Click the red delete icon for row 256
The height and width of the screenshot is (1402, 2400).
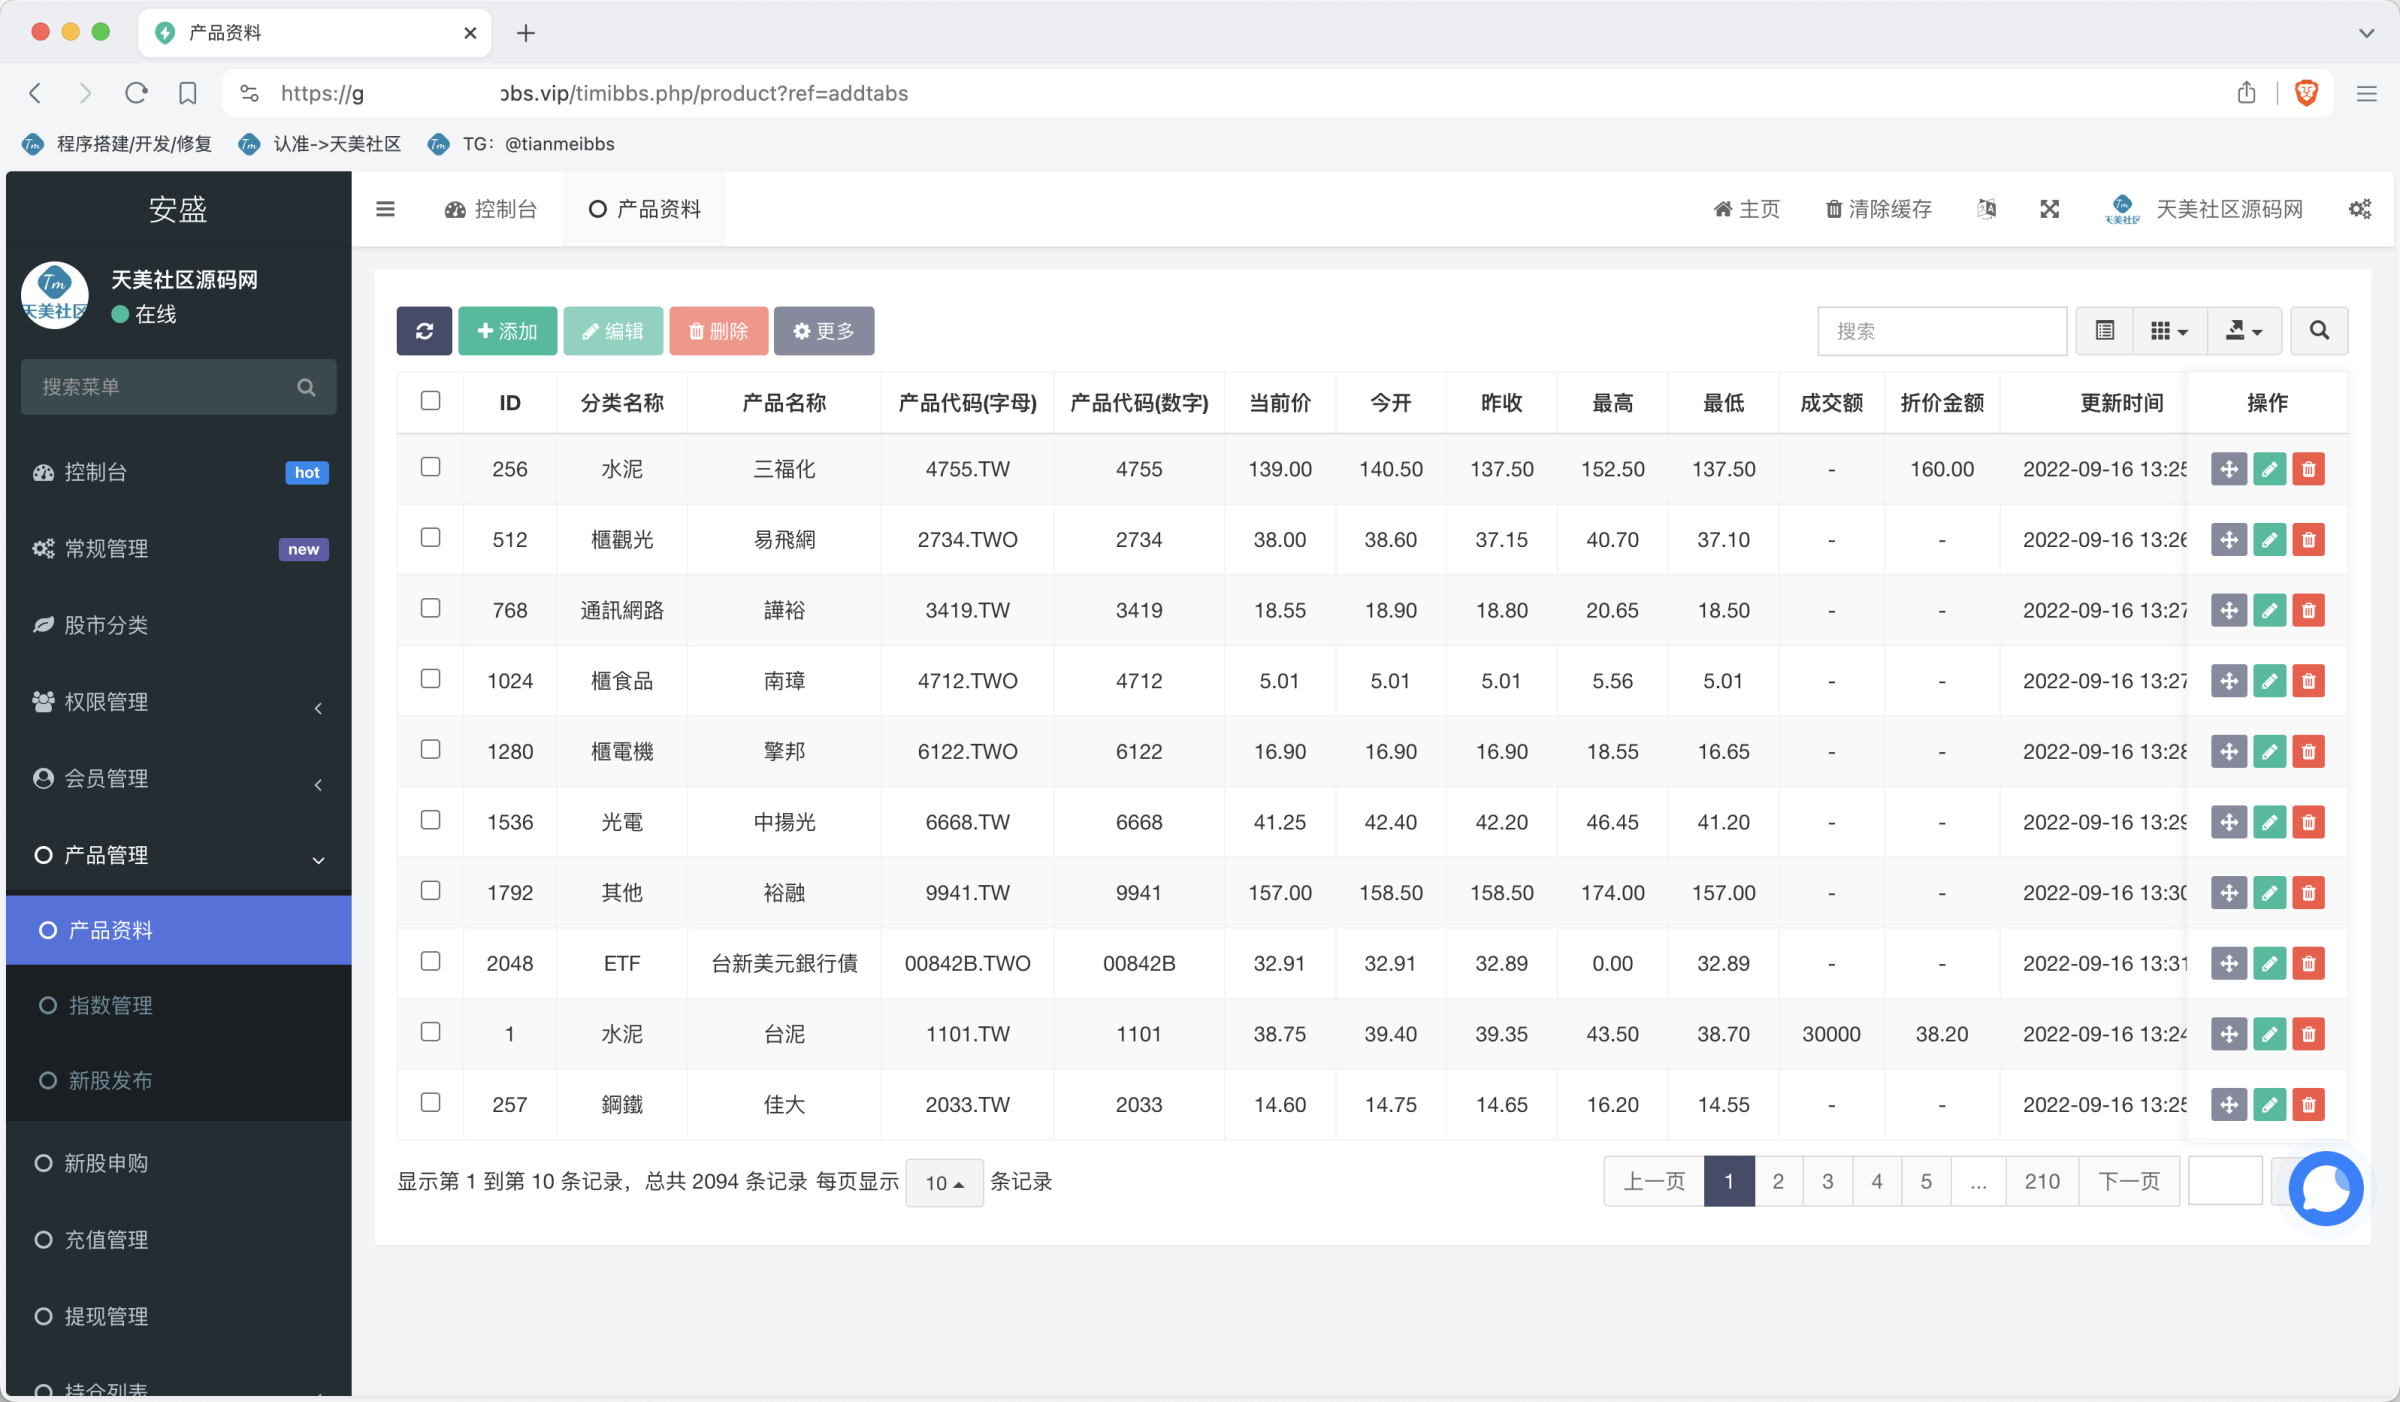[2308, 469]
